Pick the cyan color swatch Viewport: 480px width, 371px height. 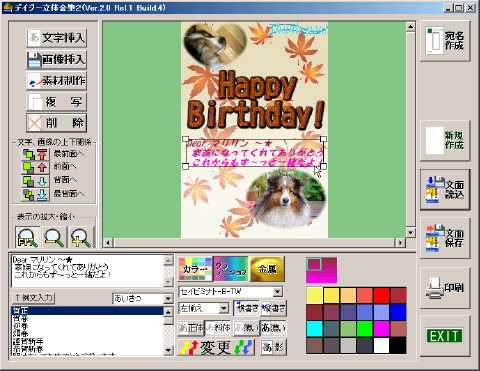(x=314, y=328)
